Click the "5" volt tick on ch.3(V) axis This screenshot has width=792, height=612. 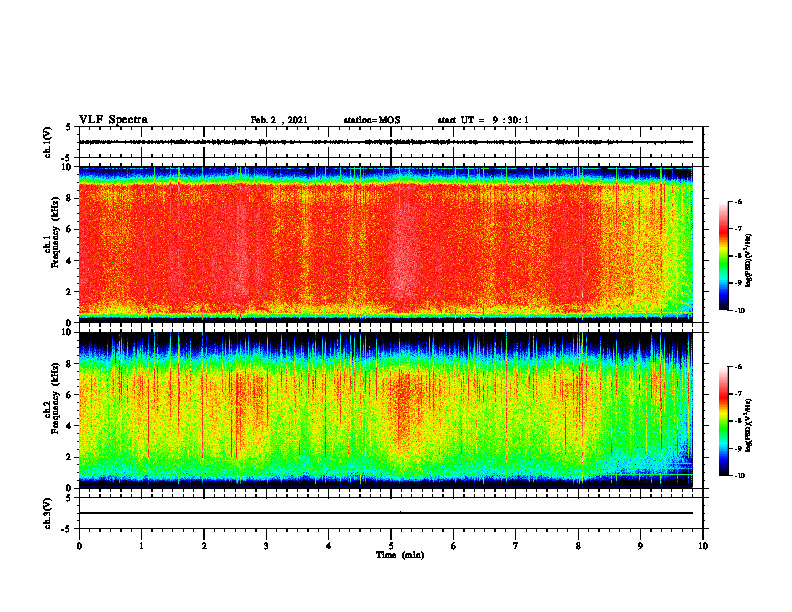tap(69, 498)
